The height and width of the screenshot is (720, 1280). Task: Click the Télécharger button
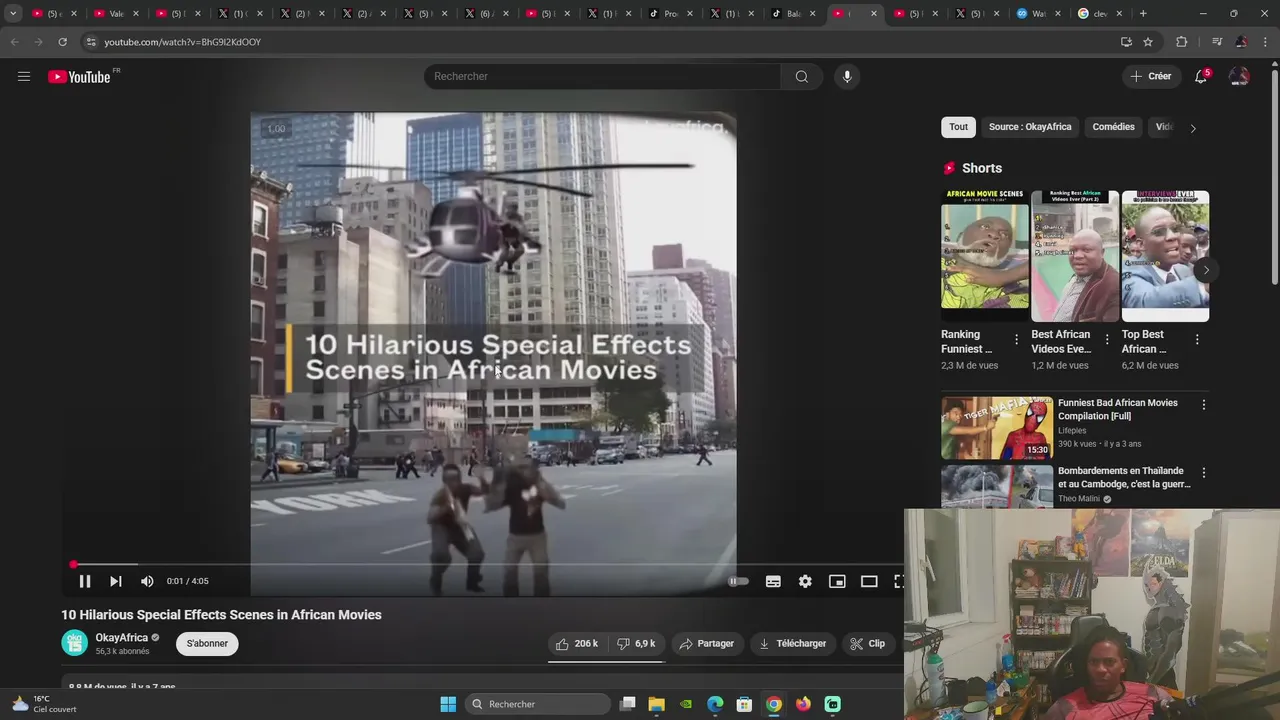click(792, 644)
